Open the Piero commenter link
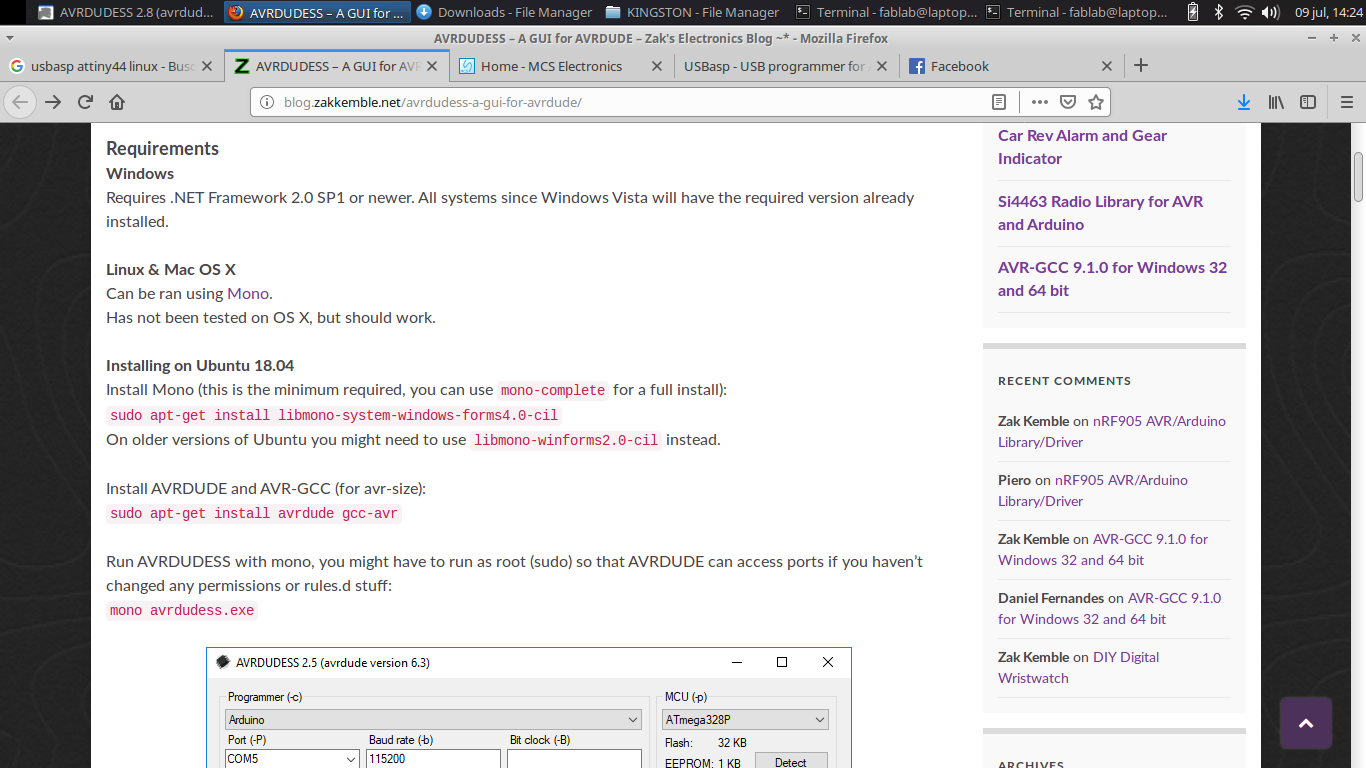The height and width of the screenshot is (768, 1366). [1014, 480]
